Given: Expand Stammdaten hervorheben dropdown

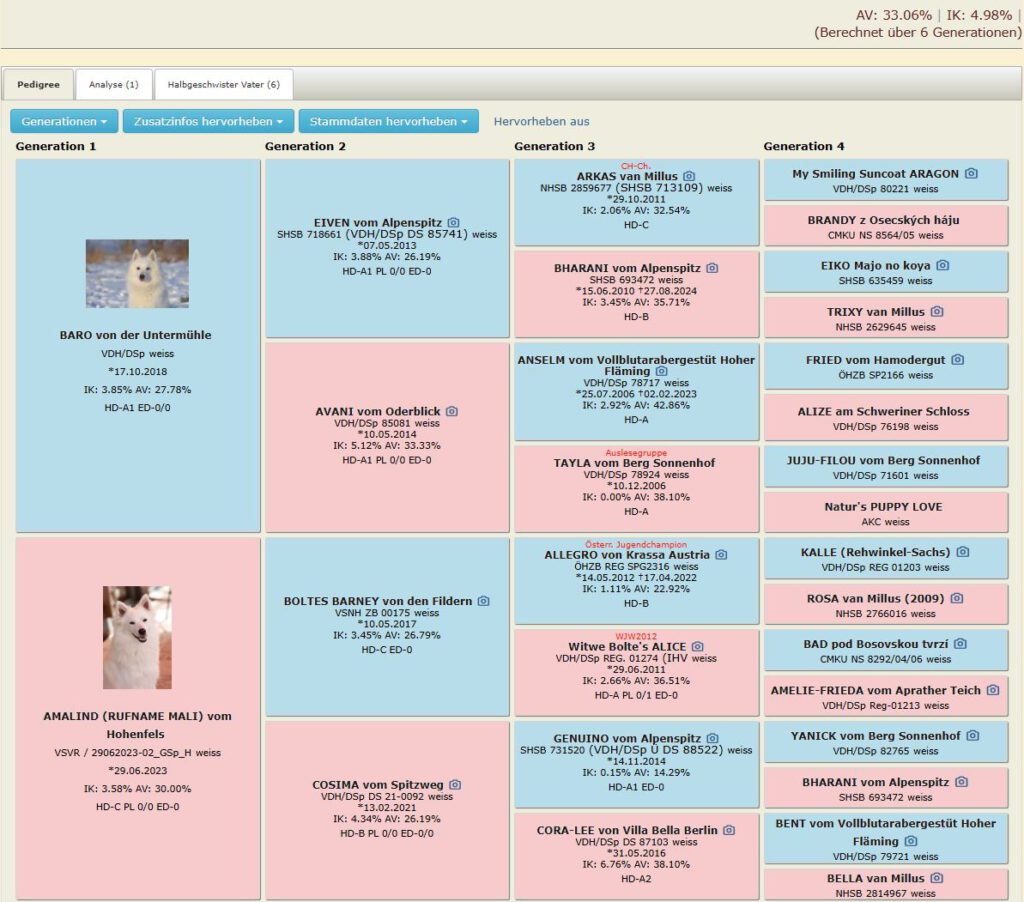Looking at the screenshot, I should coord(388,121).
